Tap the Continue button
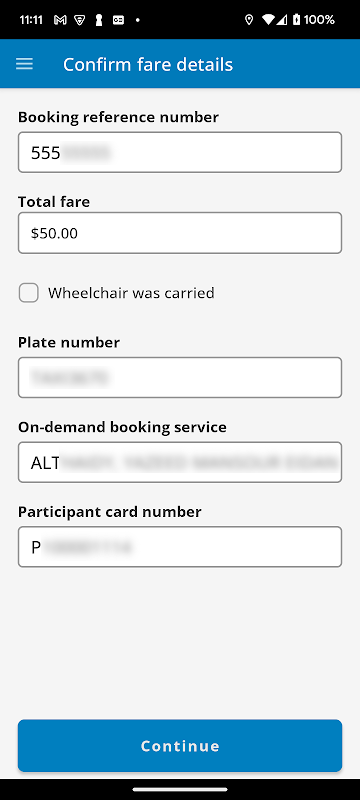The width and height of the screenshot is (360, 800). 180,745
